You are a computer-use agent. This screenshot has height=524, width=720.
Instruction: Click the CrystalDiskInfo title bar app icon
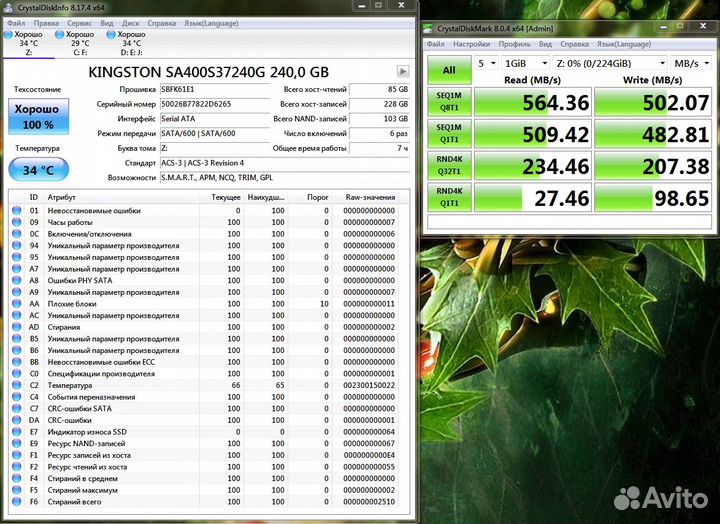pyautogui.click(x=7, y=7)
